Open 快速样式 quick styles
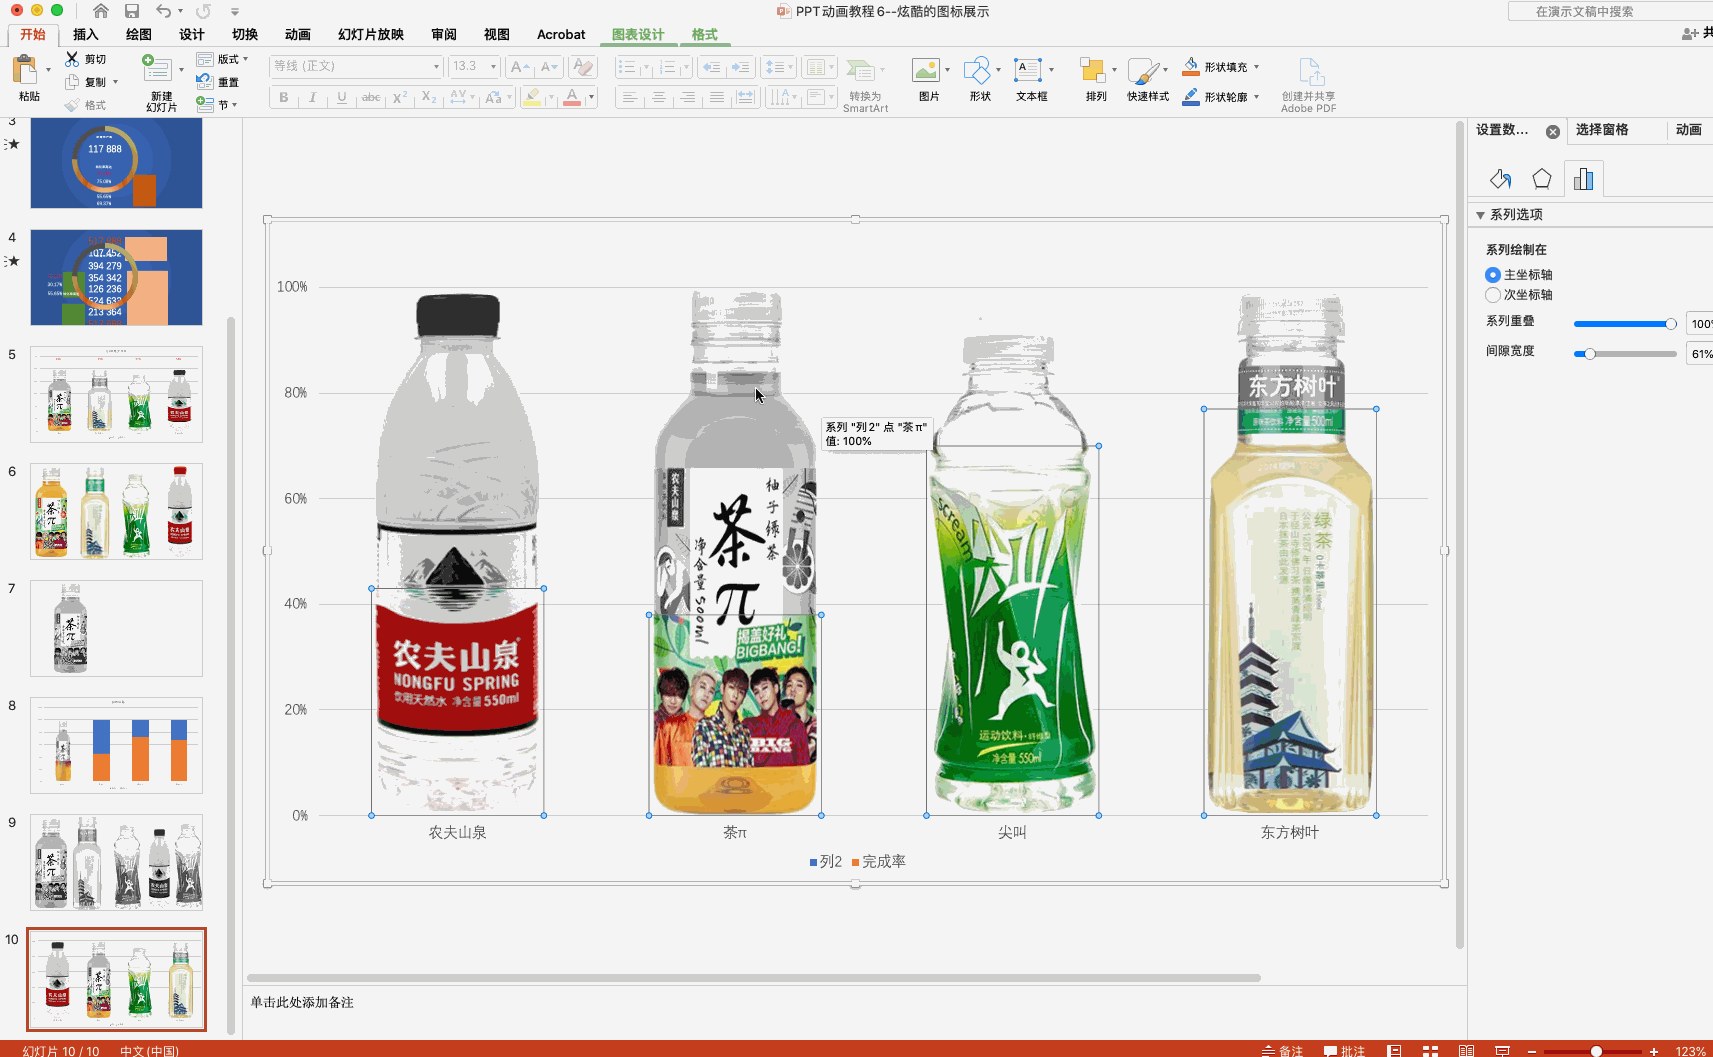Viewport: 1713px width, 1057px height. (x=1142, y=71)
